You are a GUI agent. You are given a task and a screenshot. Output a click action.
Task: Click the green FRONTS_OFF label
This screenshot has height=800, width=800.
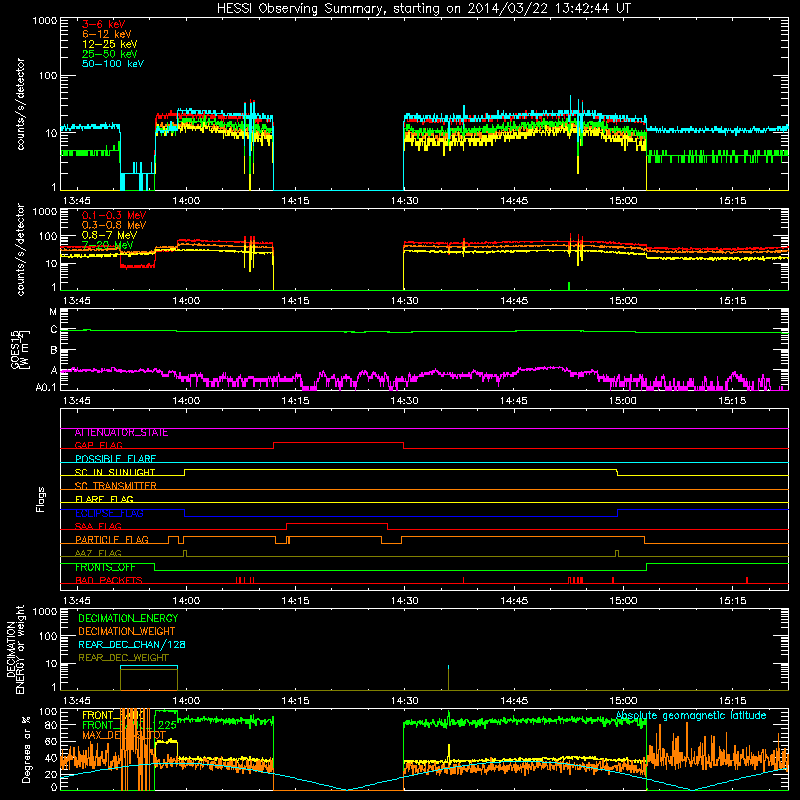105,567
